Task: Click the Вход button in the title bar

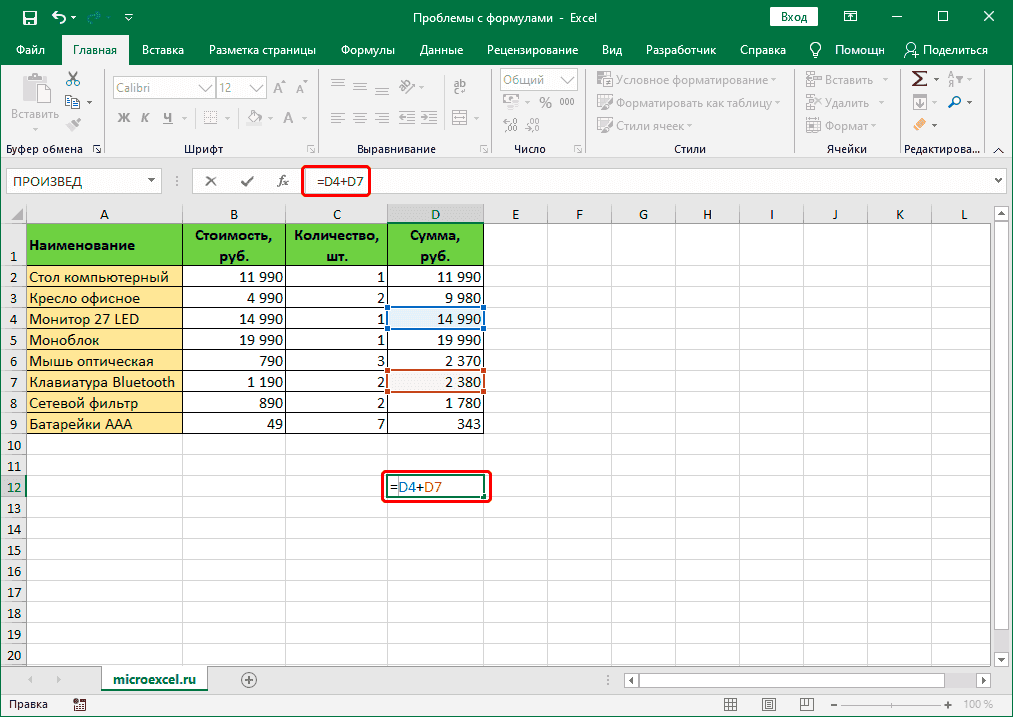Action: [793, 16]
